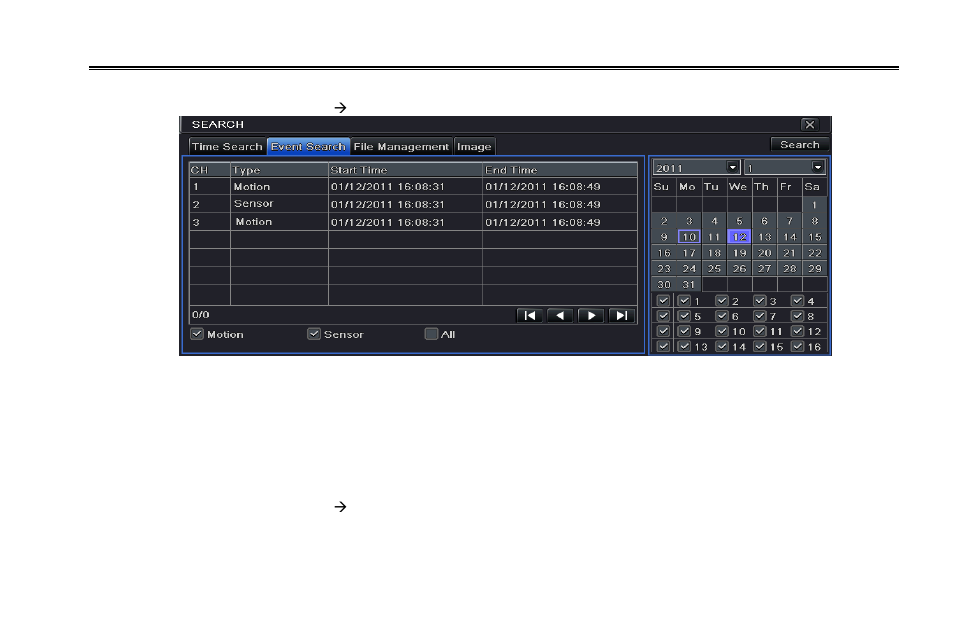
Task: Choose day 6 in the calendar
Action: click(x=764, y=221)
